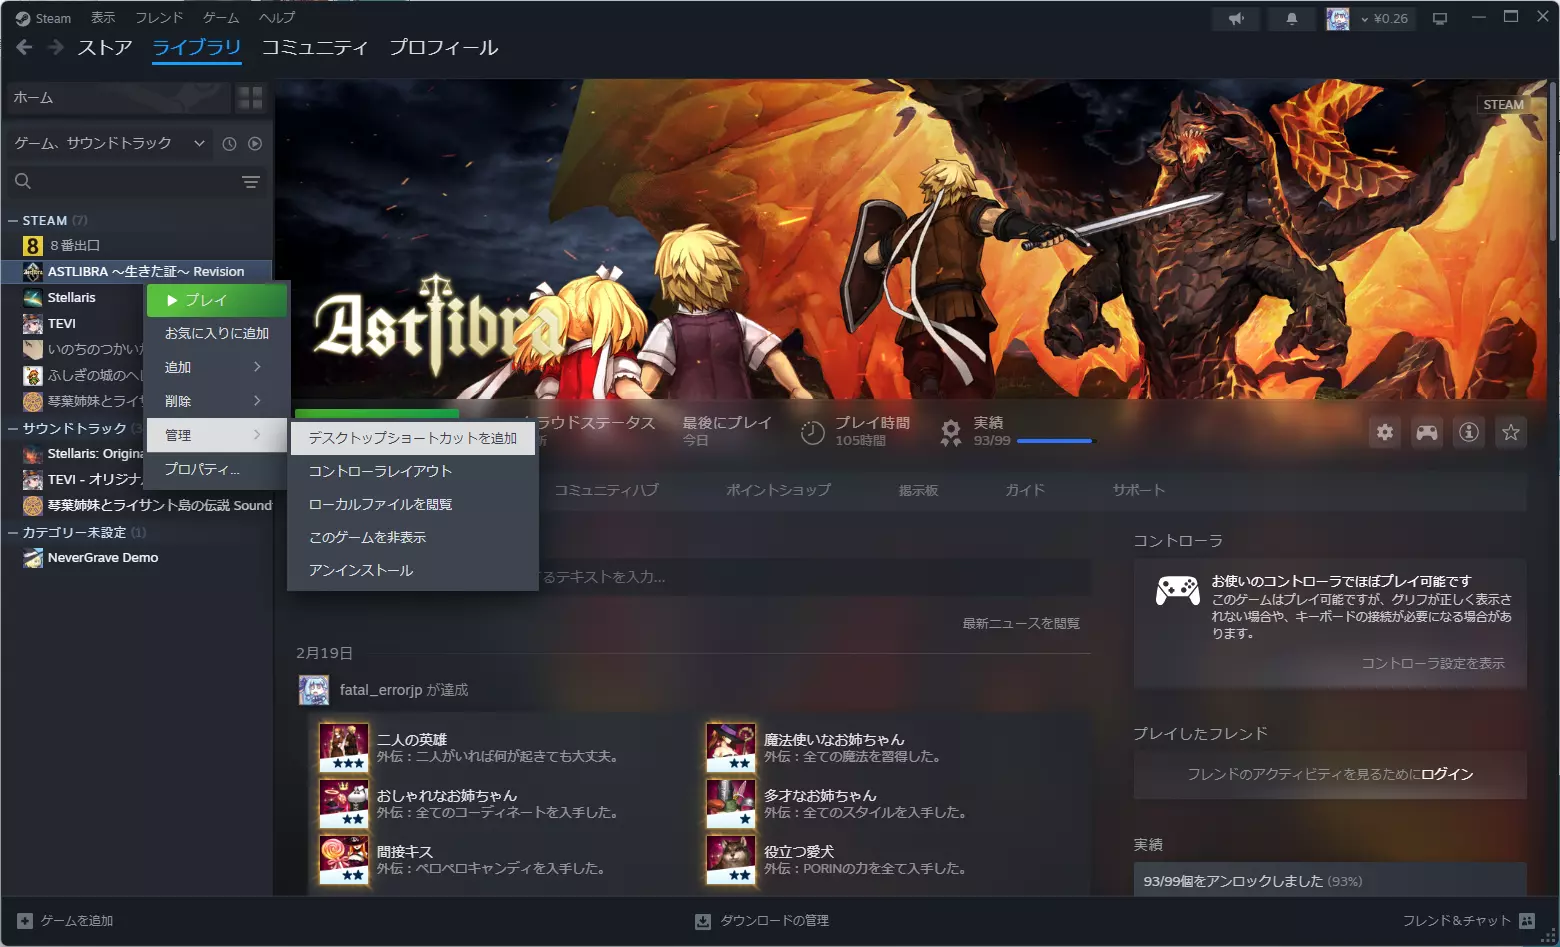Open the advanced filter icon
1560x947 pixels.
(251, 181)
